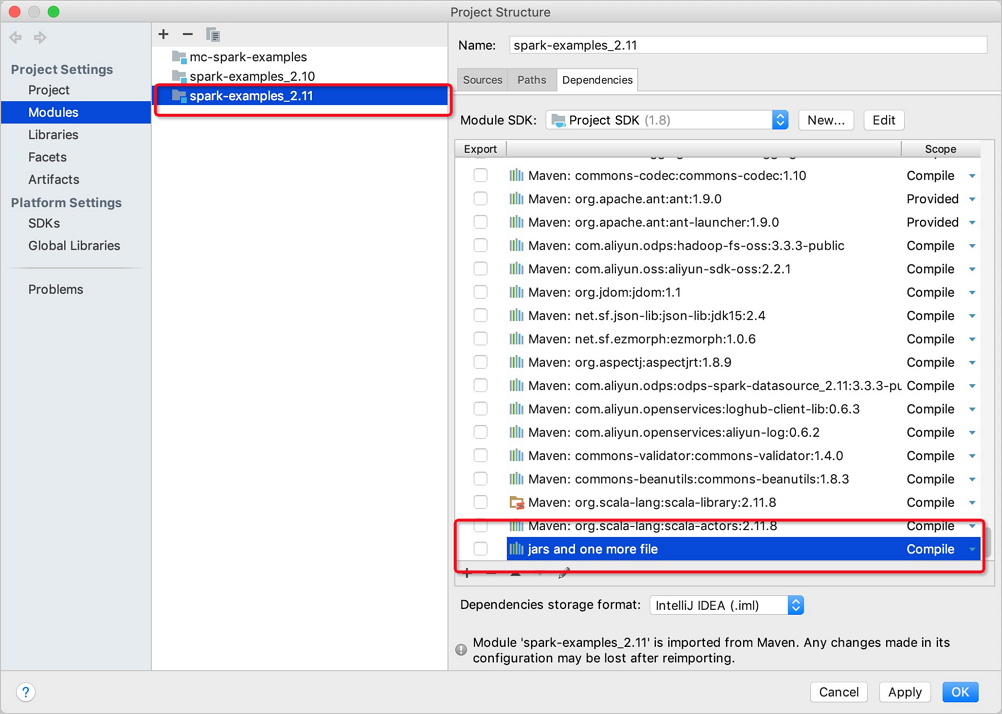Click the add module plus icon

click(164, 35)
